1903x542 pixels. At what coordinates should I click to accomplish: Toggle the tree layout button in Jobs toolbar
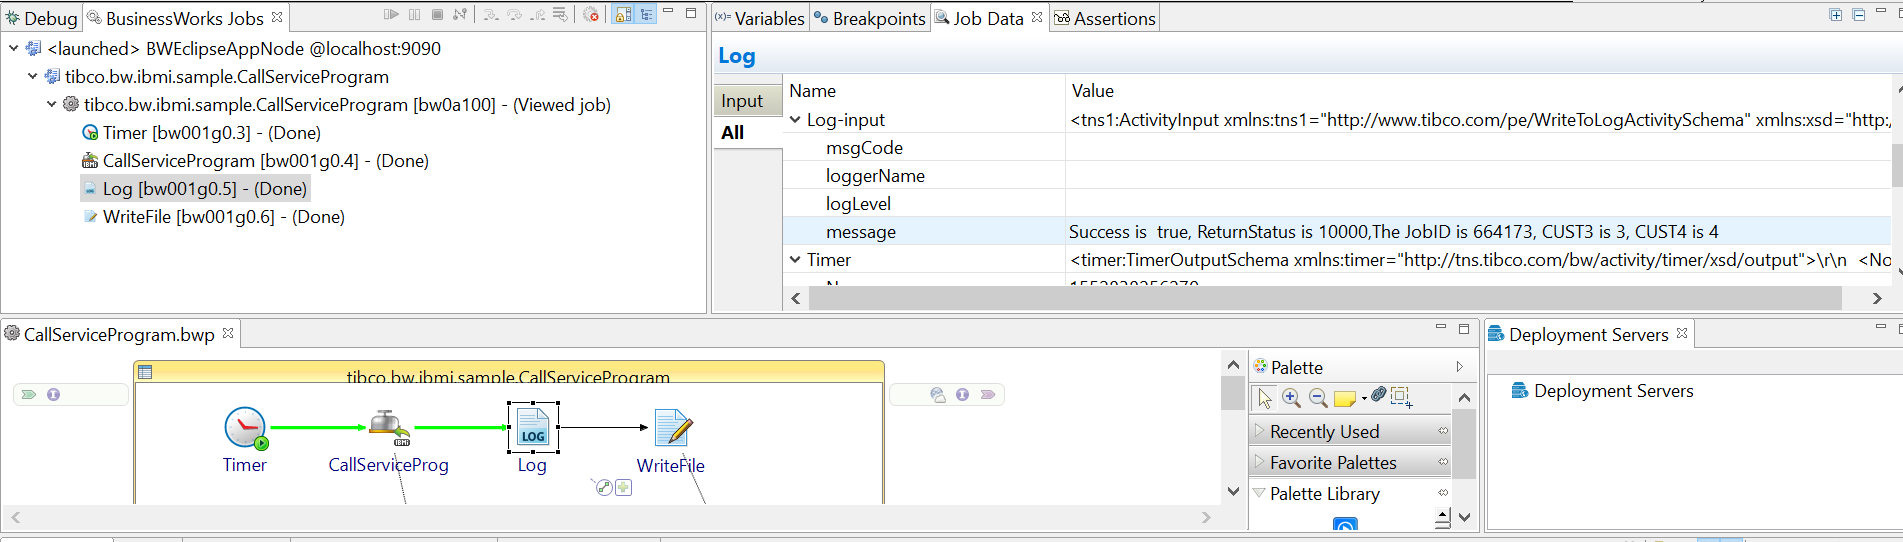point(646,15)
